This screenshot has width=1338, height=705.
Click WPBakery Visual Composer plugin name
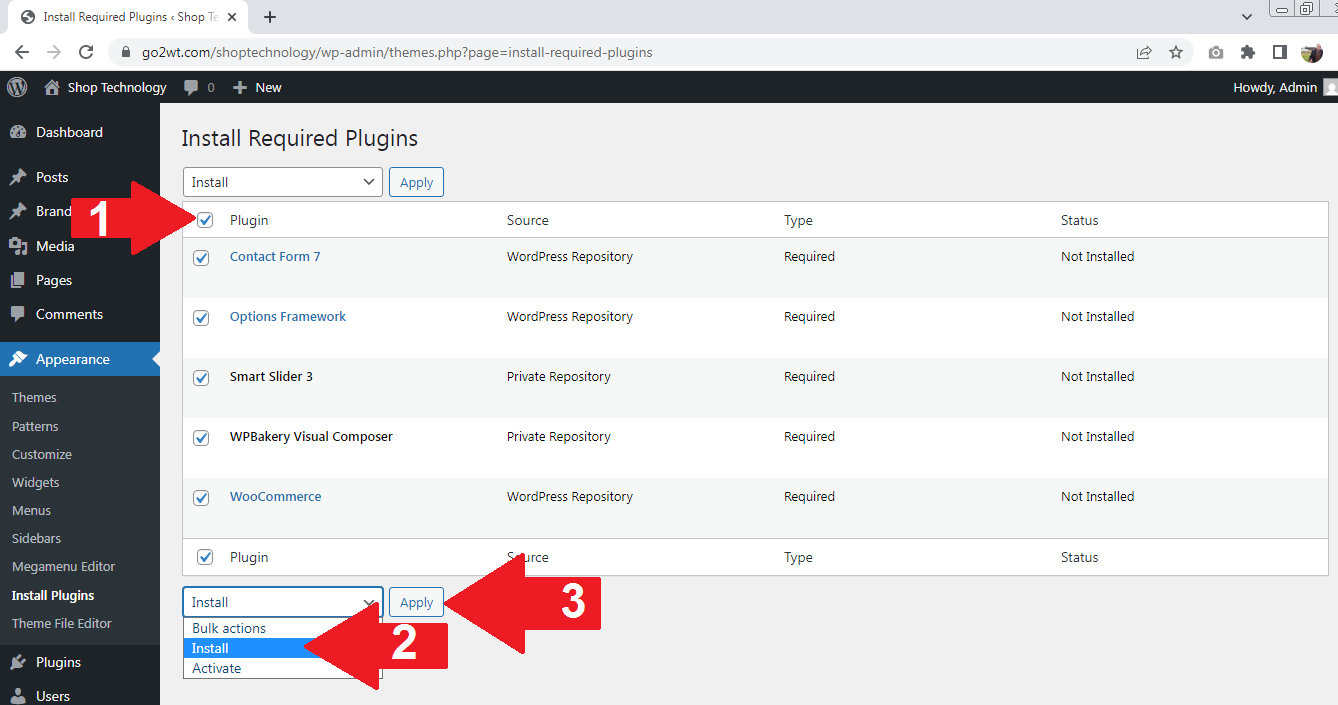click(311, 436)
